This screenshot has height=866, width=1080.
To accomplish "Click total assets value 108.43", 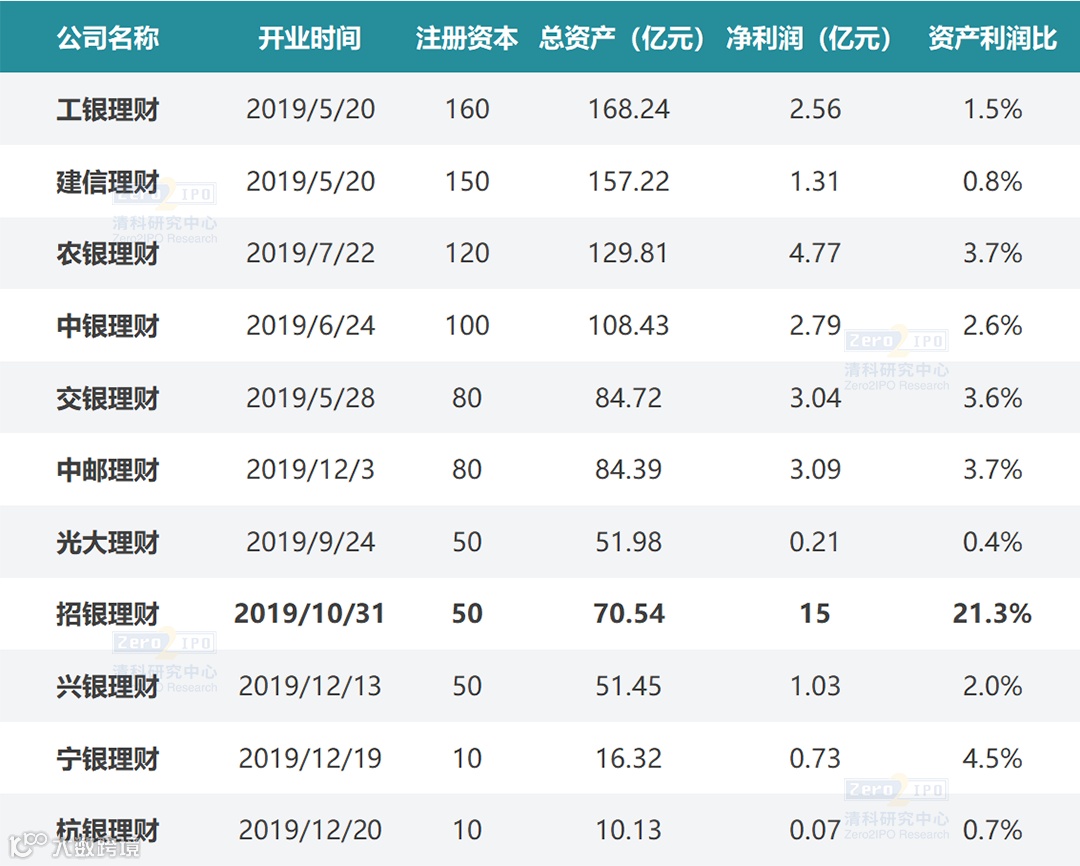I will pyautogui.click(x=629, y=326).
